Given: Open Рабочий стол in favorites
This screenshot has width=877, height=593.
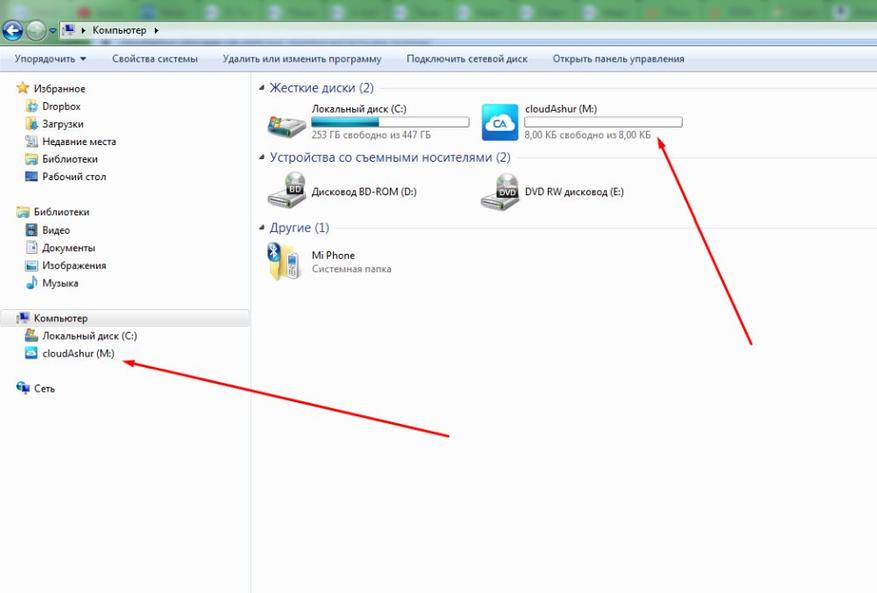Looking at the screenshot, I should tap(74, 177).
